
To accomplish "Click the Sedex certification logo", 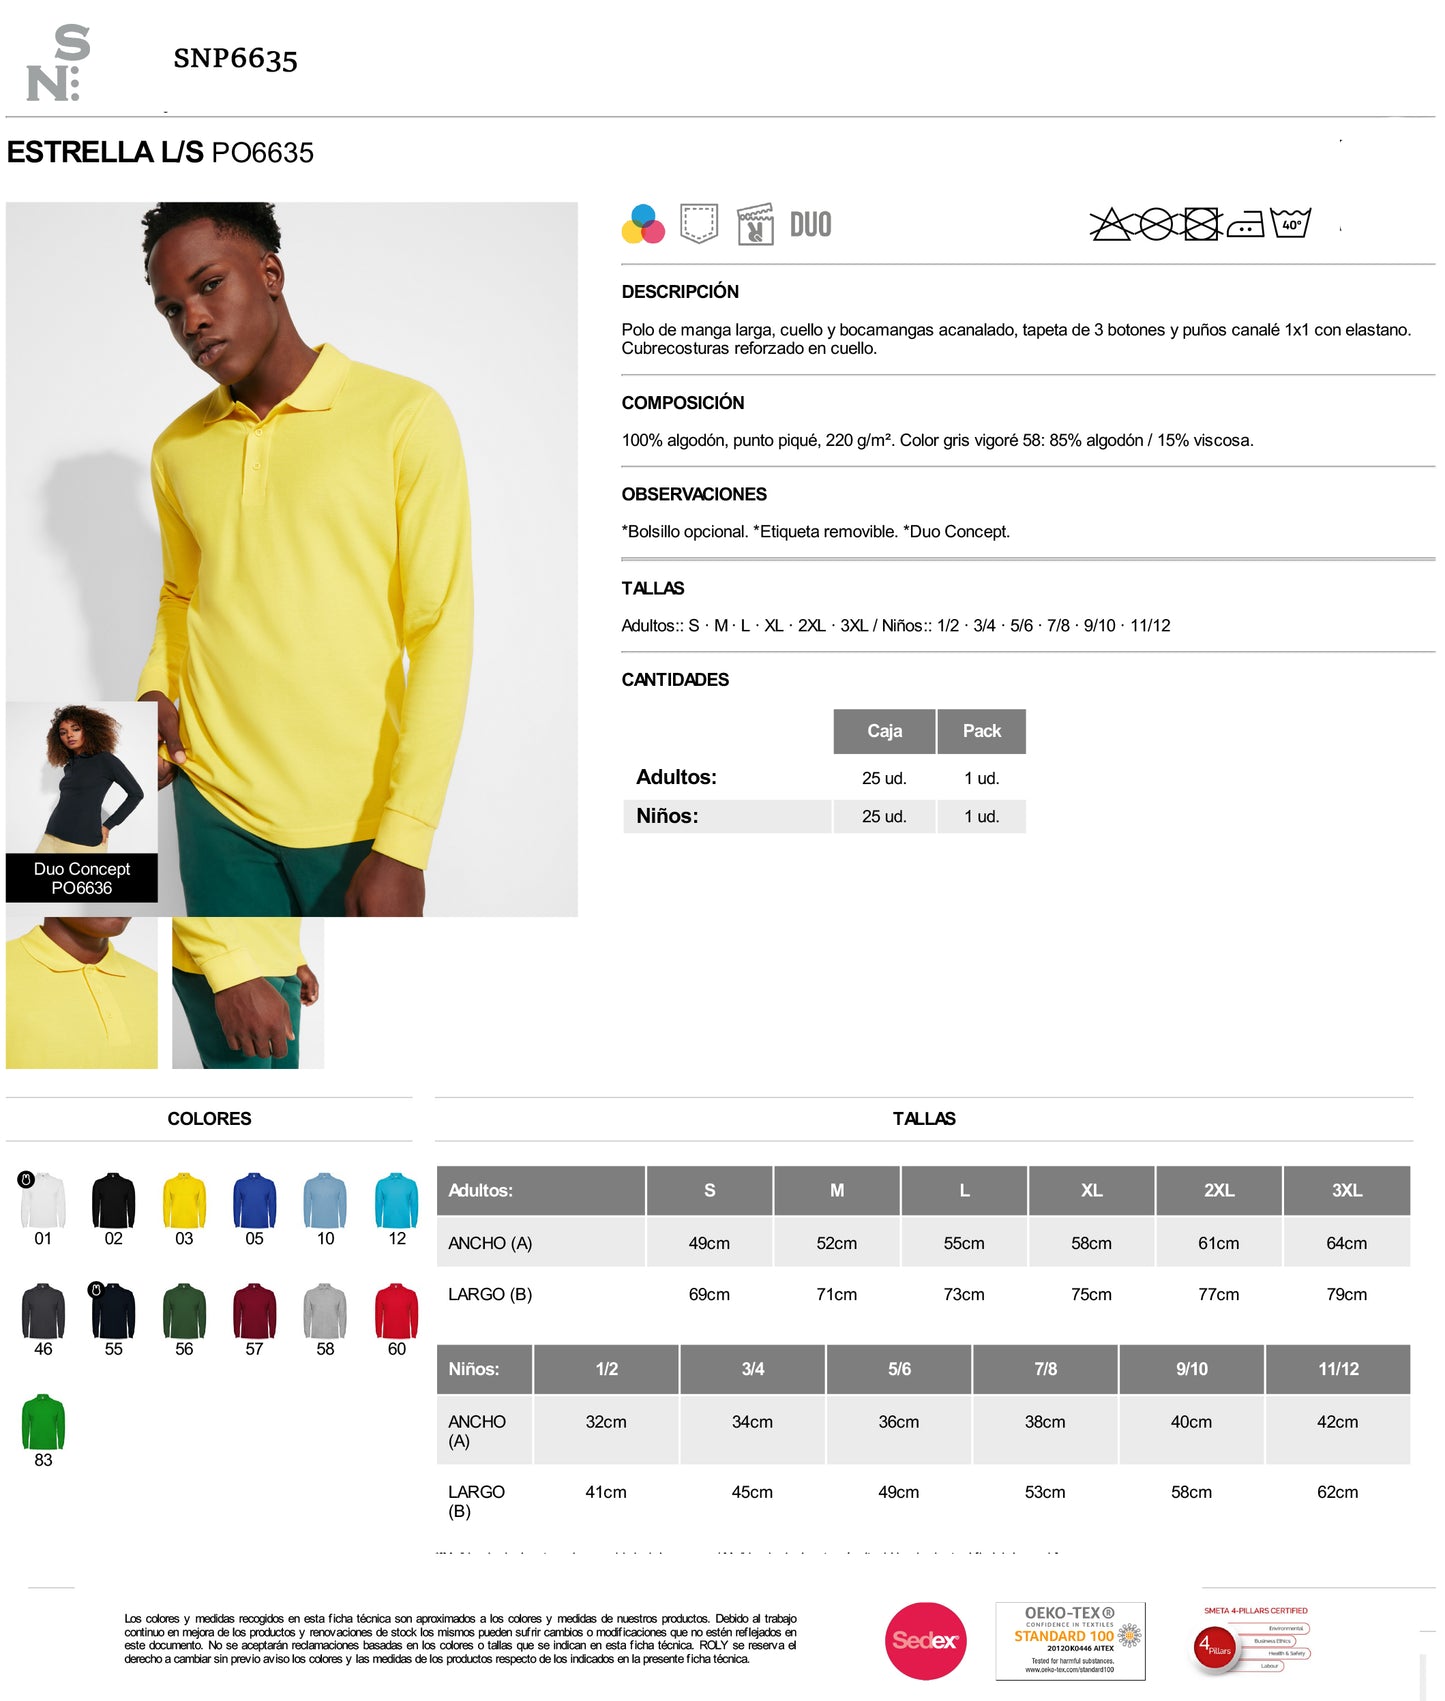I will pyautogui.click(x=926, y=1641).
